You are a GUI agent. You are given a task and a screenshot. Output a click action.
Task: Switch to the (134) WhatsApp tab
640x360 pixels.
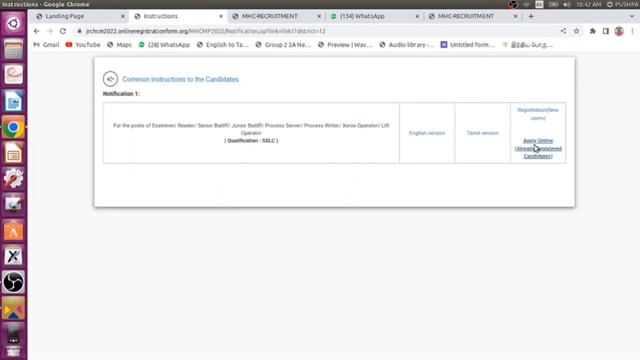click(374, 16)
